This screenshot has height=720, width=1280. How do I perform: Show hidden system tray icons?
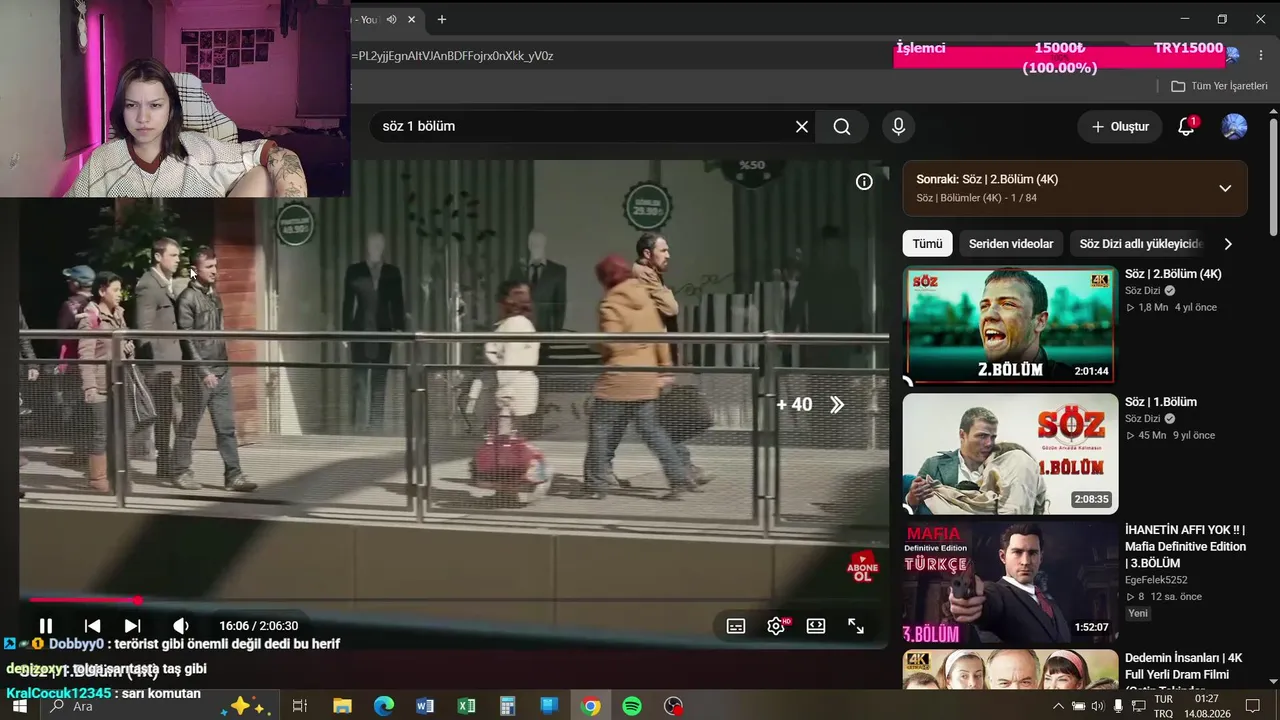tap(1058, 706)
